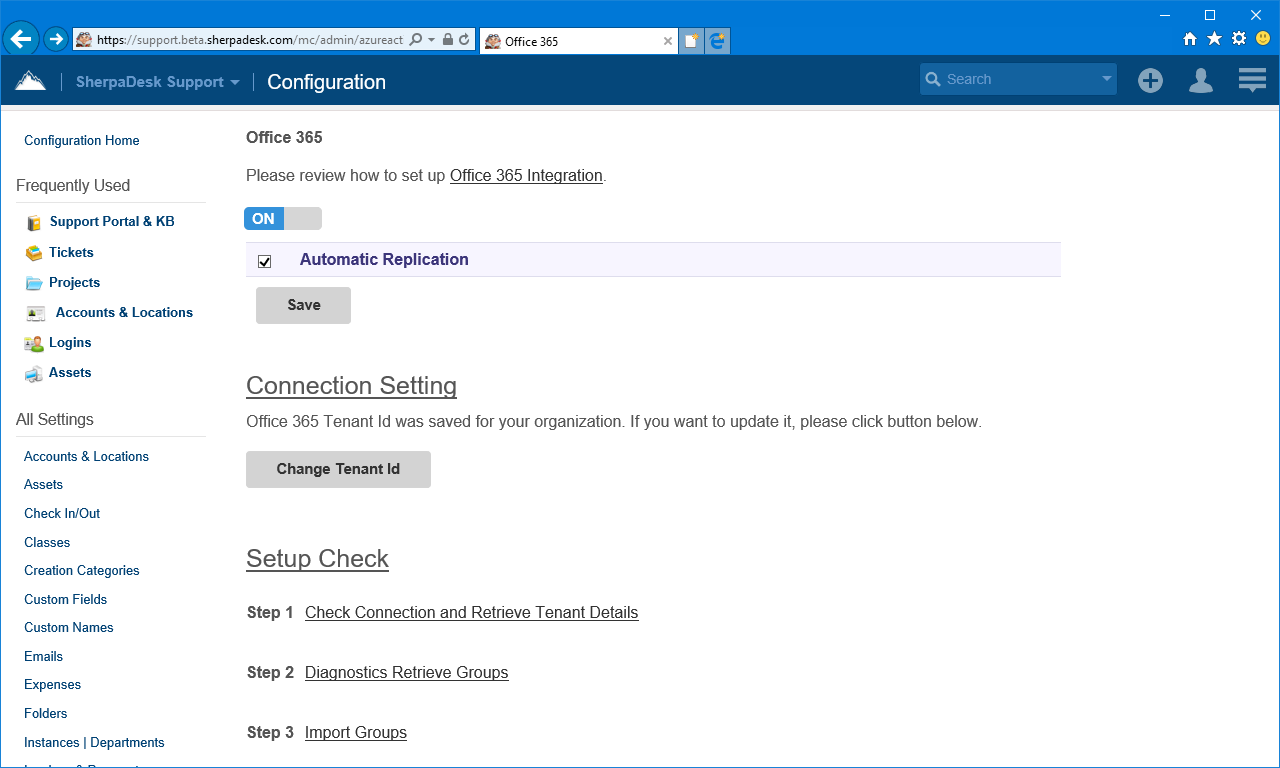This screenshot has height=768, width=1280.
Task: Open the header search dropdown arrow
Action: point(1105,78)
